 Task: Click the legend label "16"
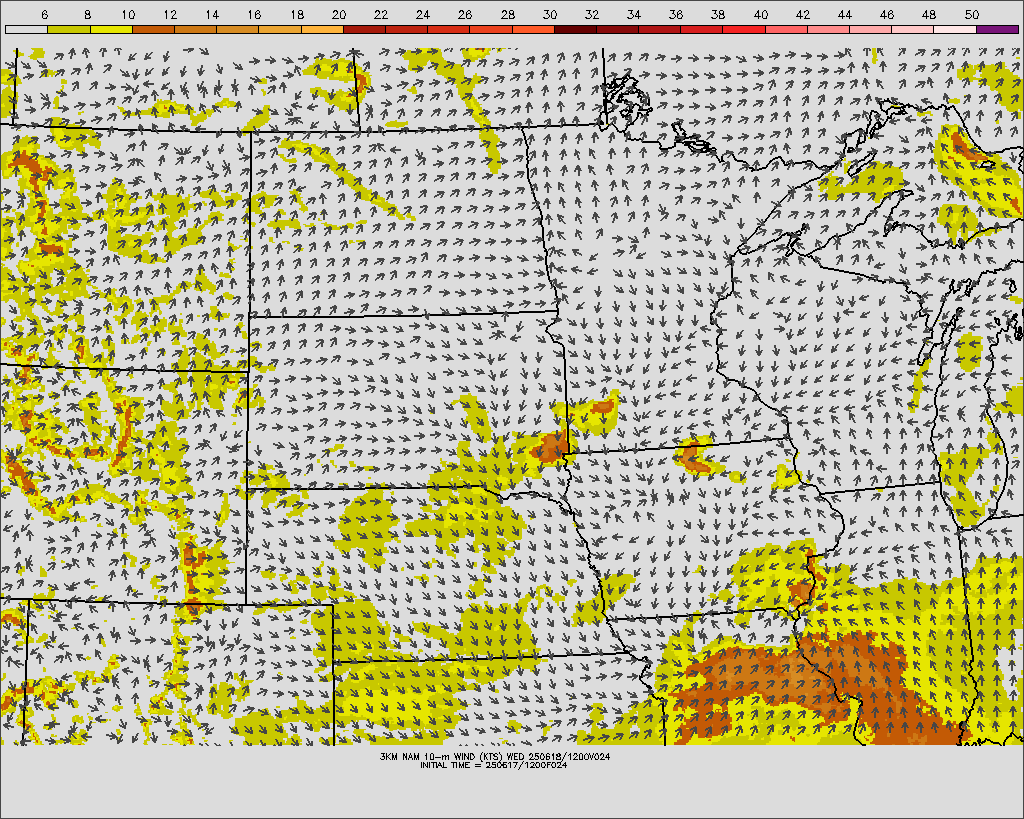255,14
